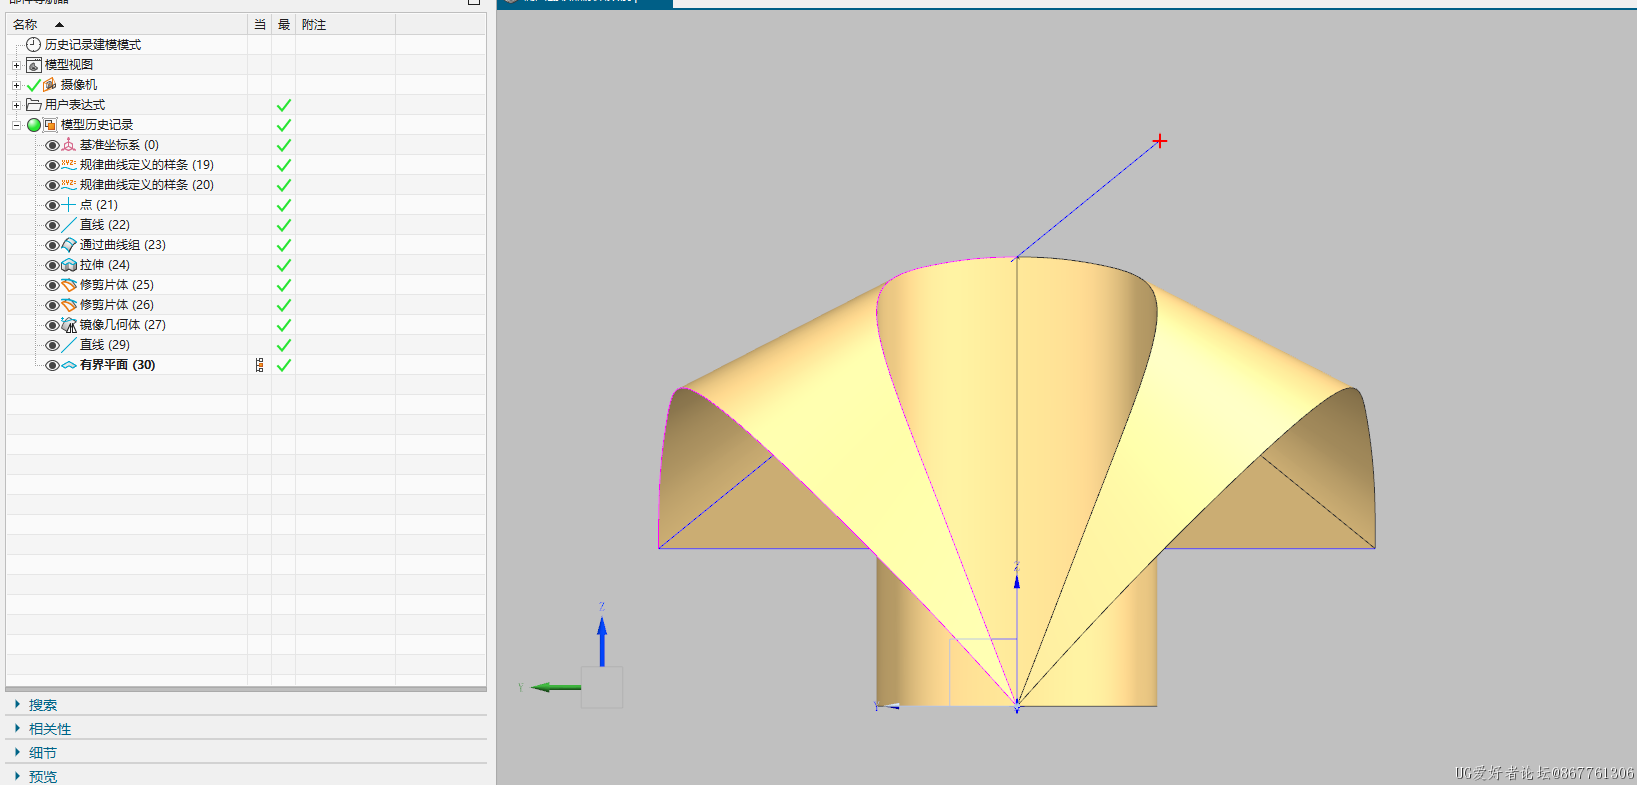This screenshot has width=1637, height=785.
Task: Click the green status ball for 模型历史记录
Action: [x=34, y=125]
